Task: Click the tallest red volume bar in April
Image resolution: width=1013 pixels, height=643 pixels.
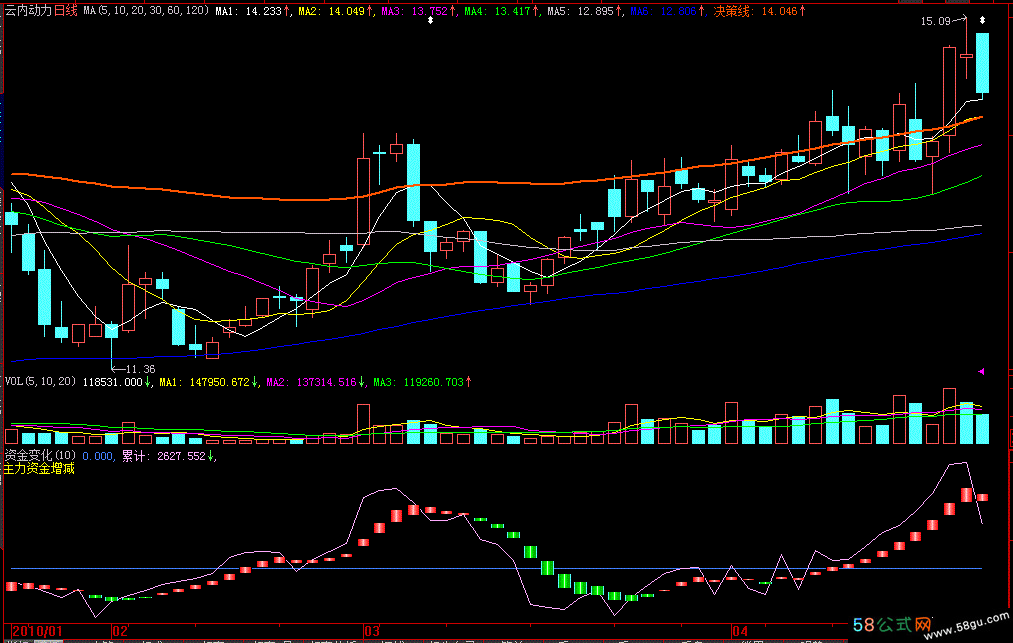Action: [949, 416]
